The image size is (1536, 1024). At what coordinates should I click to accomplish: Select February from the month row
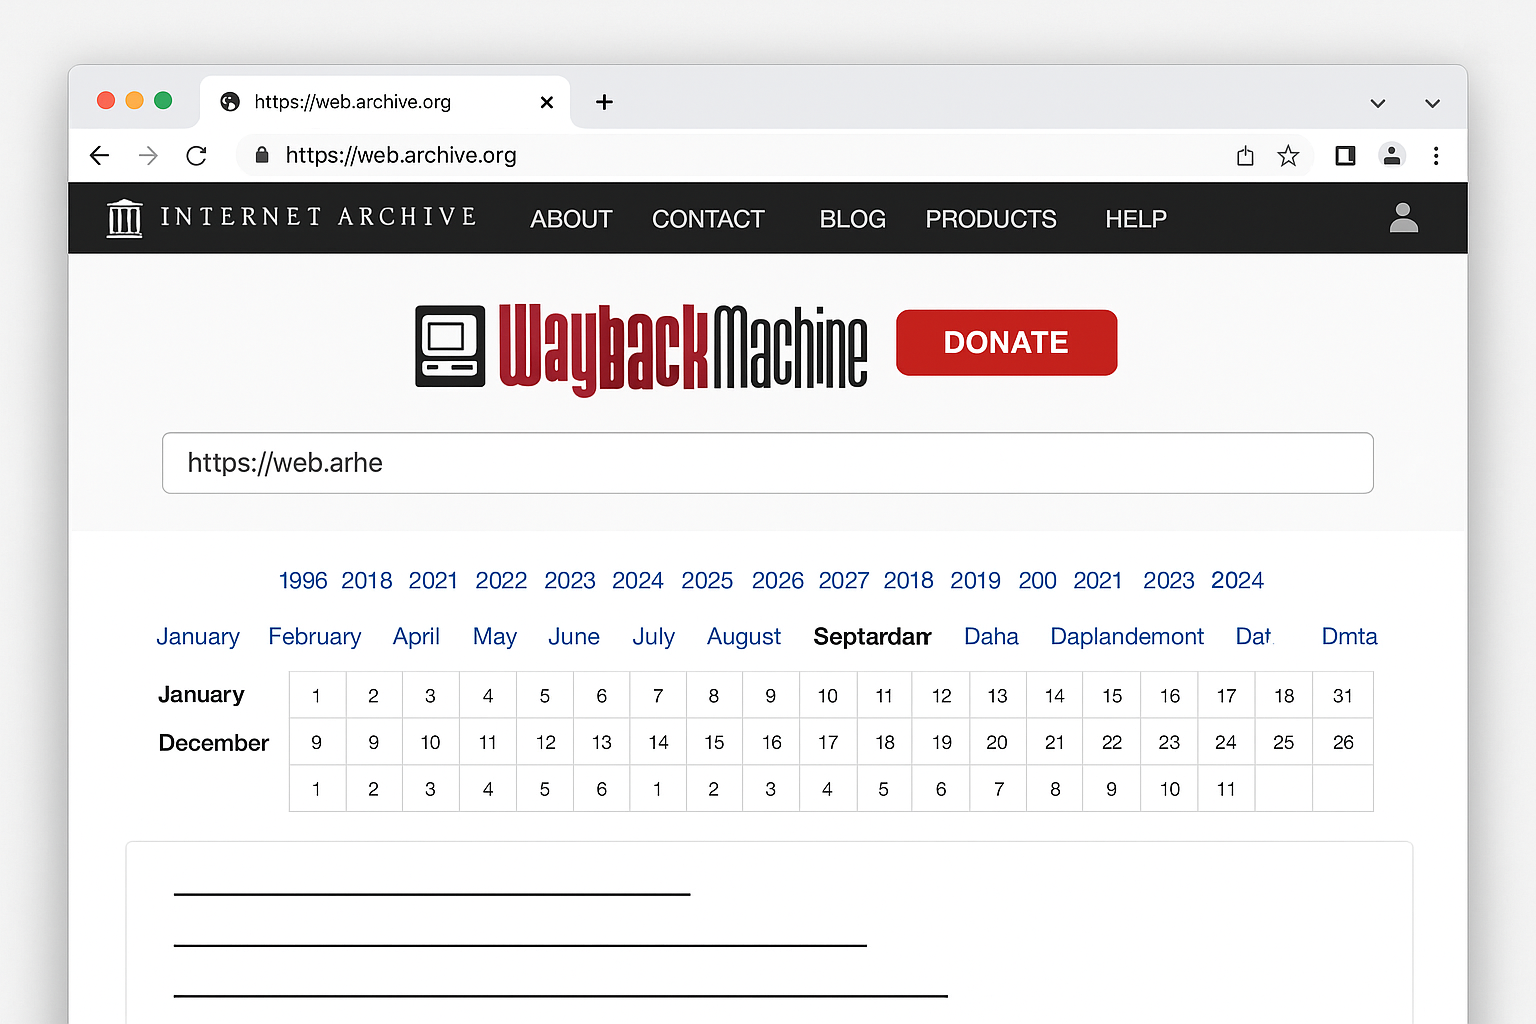(x=314, y=636)
